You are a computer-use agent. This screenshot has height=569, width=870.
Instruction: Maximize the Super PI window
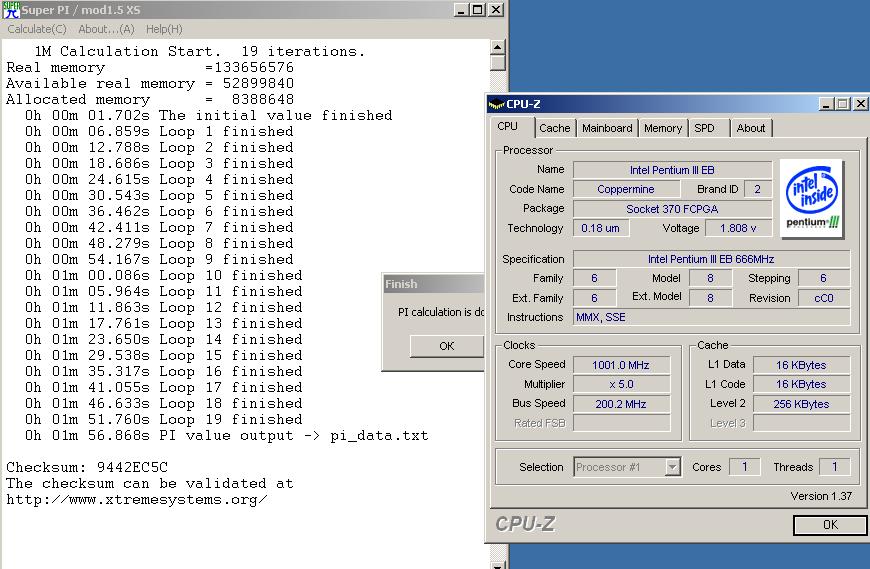477,10
